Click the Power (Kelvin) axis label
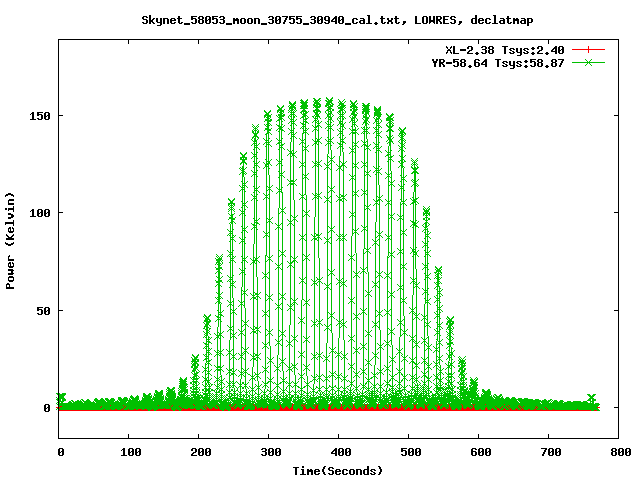640x480 pixels. (x=10, y=241)
